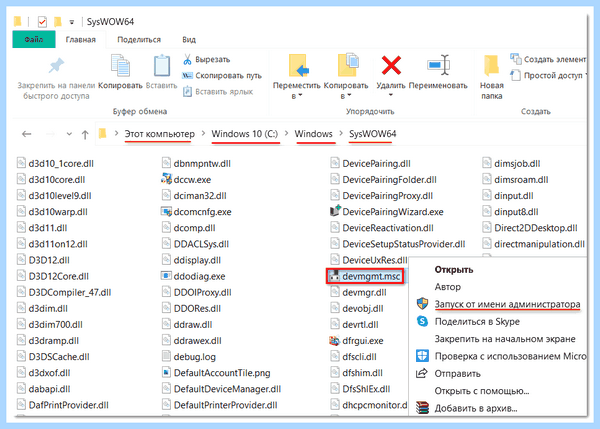Click the Skype icon in context menu
Viewport: 600px width, 429px height.
(x=422, y=321)
